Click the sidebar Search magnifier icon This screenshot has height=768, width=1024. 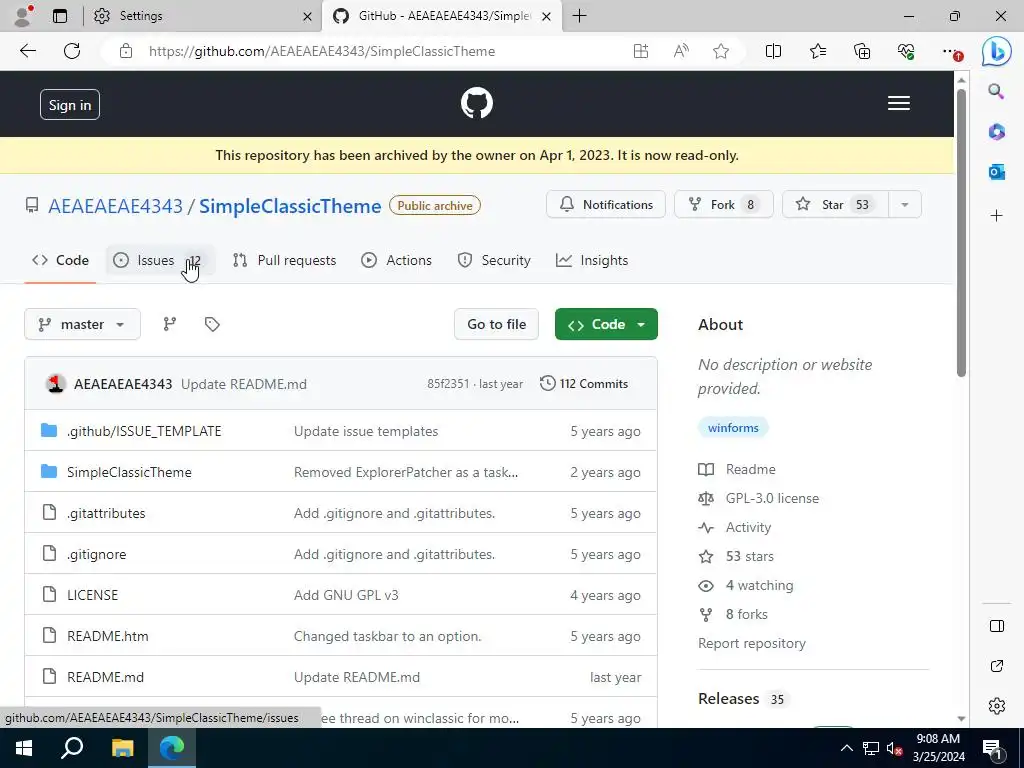click(x=996, y=91)
